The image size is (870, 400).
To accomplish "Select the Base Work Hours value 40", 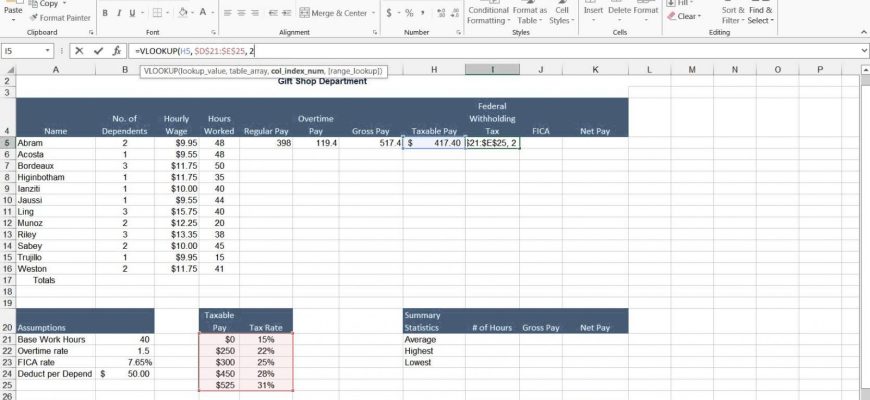I will [125, 339].
